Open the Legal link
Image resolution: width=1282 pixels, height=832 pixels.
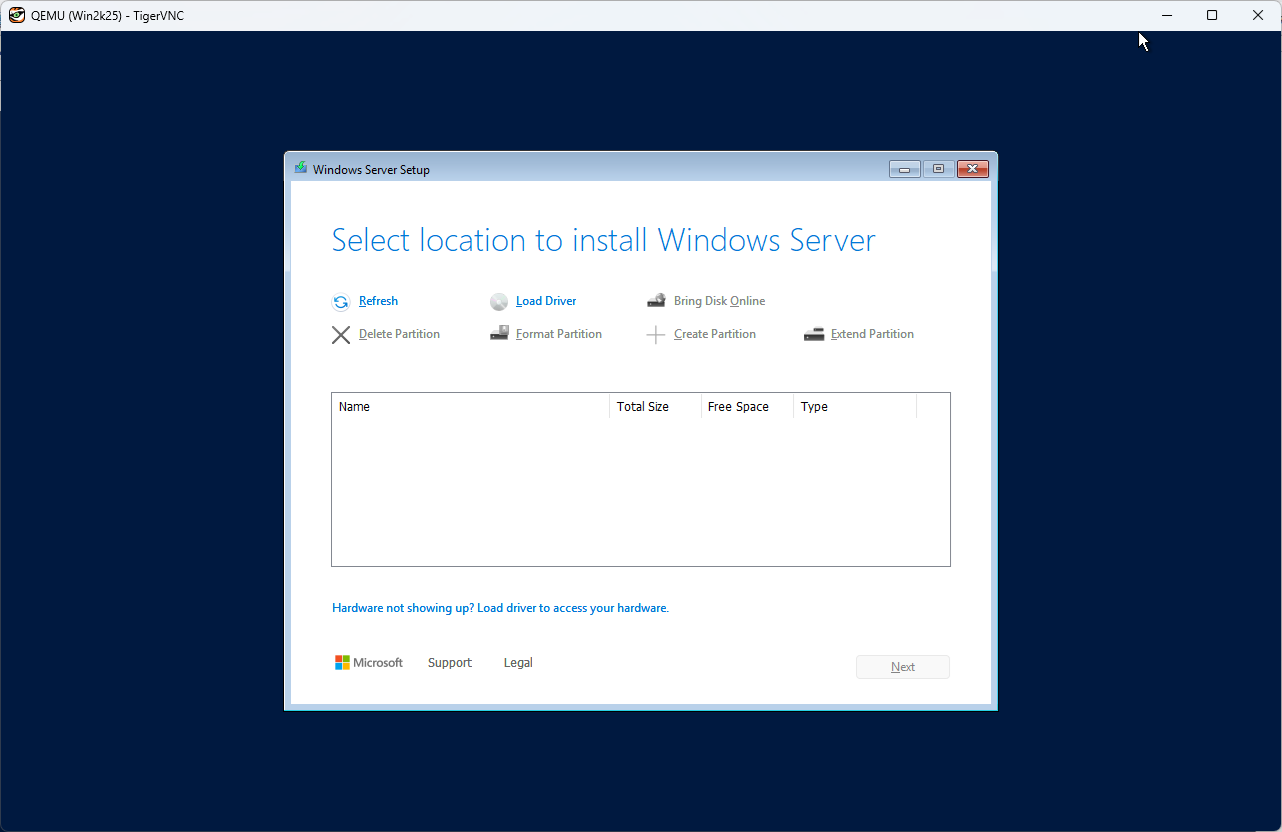click(518, 663)
